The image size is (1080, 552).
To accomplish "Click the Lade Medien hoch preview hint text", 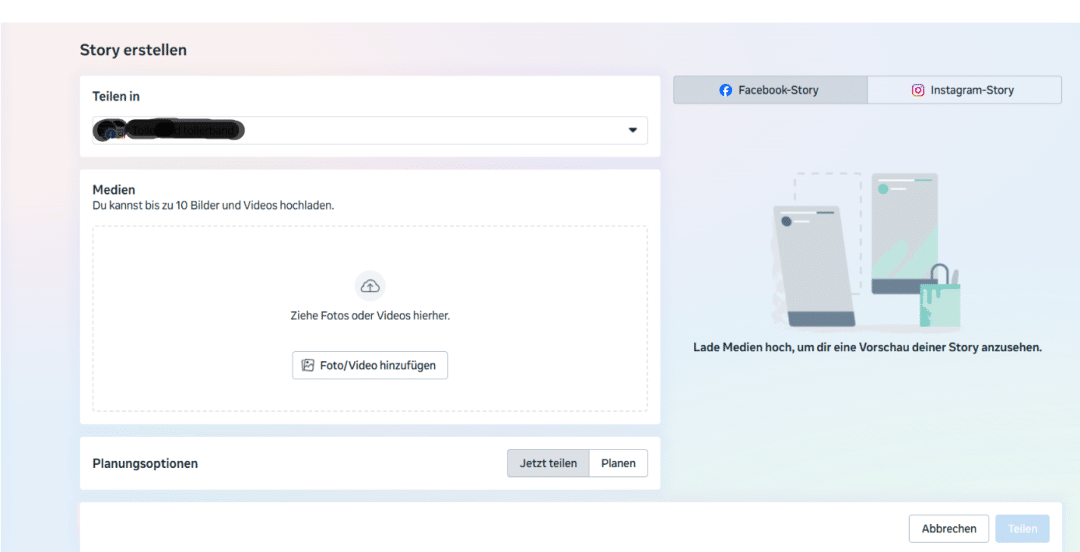I will pyautogui.click(x=867, y=348).
